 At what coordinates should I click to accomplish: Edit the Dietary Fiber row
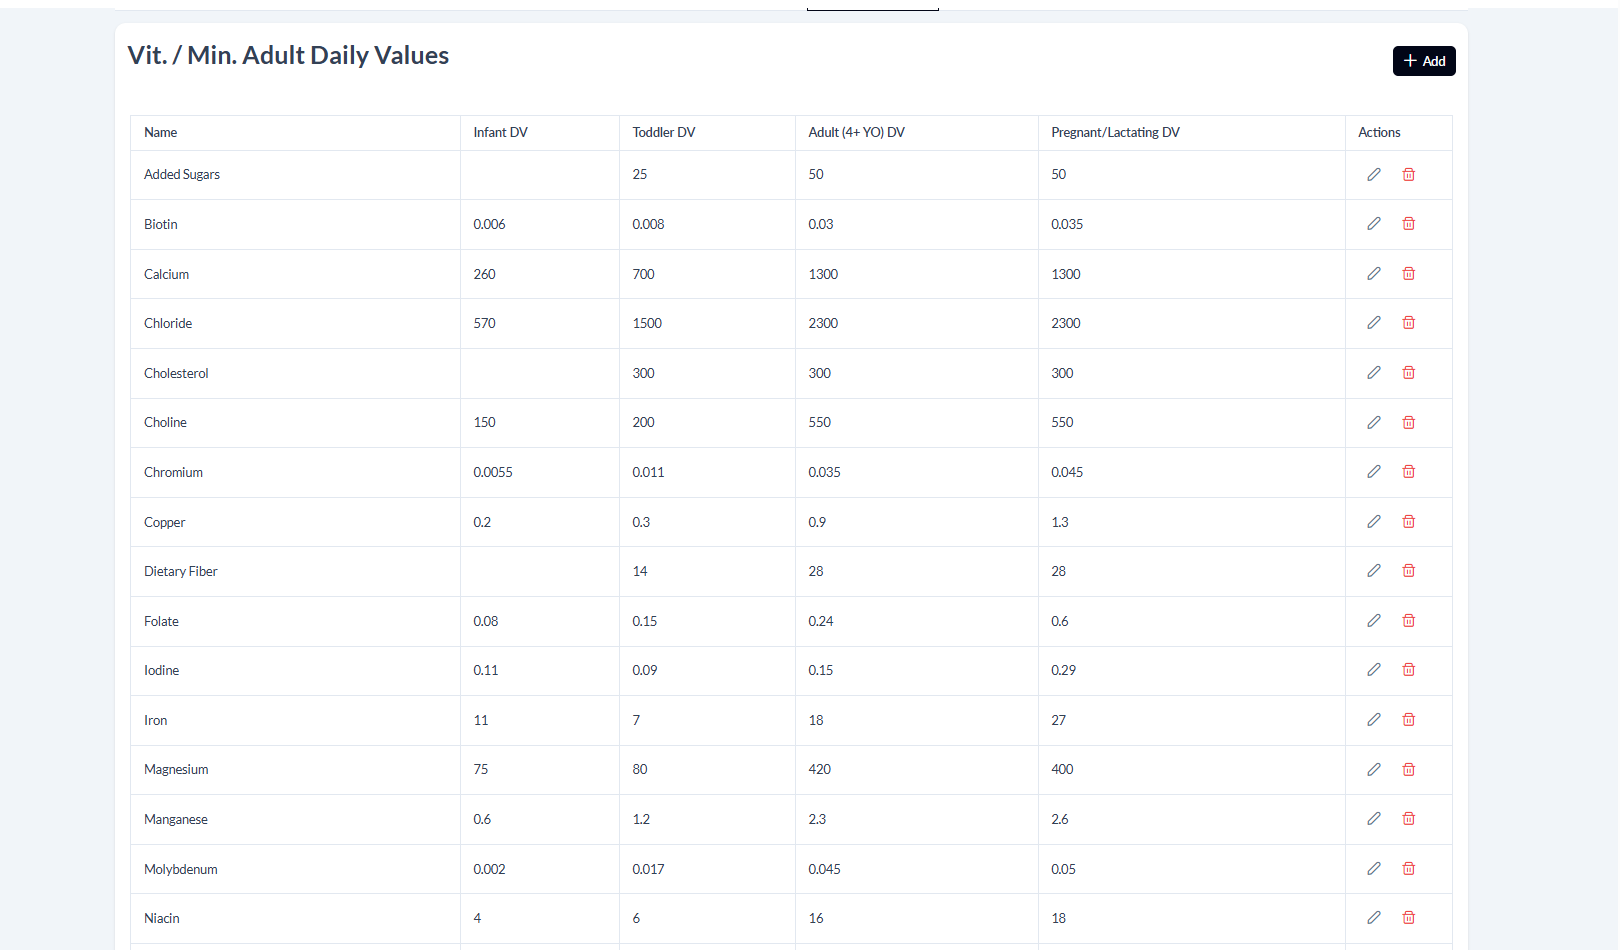coord(1374,571)
